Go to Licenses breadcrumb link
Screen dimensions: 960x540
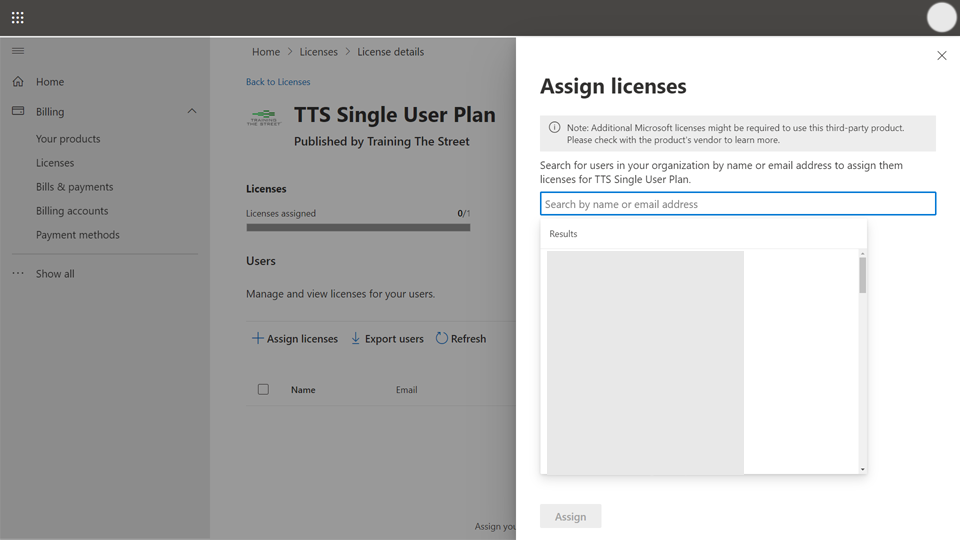318,52
